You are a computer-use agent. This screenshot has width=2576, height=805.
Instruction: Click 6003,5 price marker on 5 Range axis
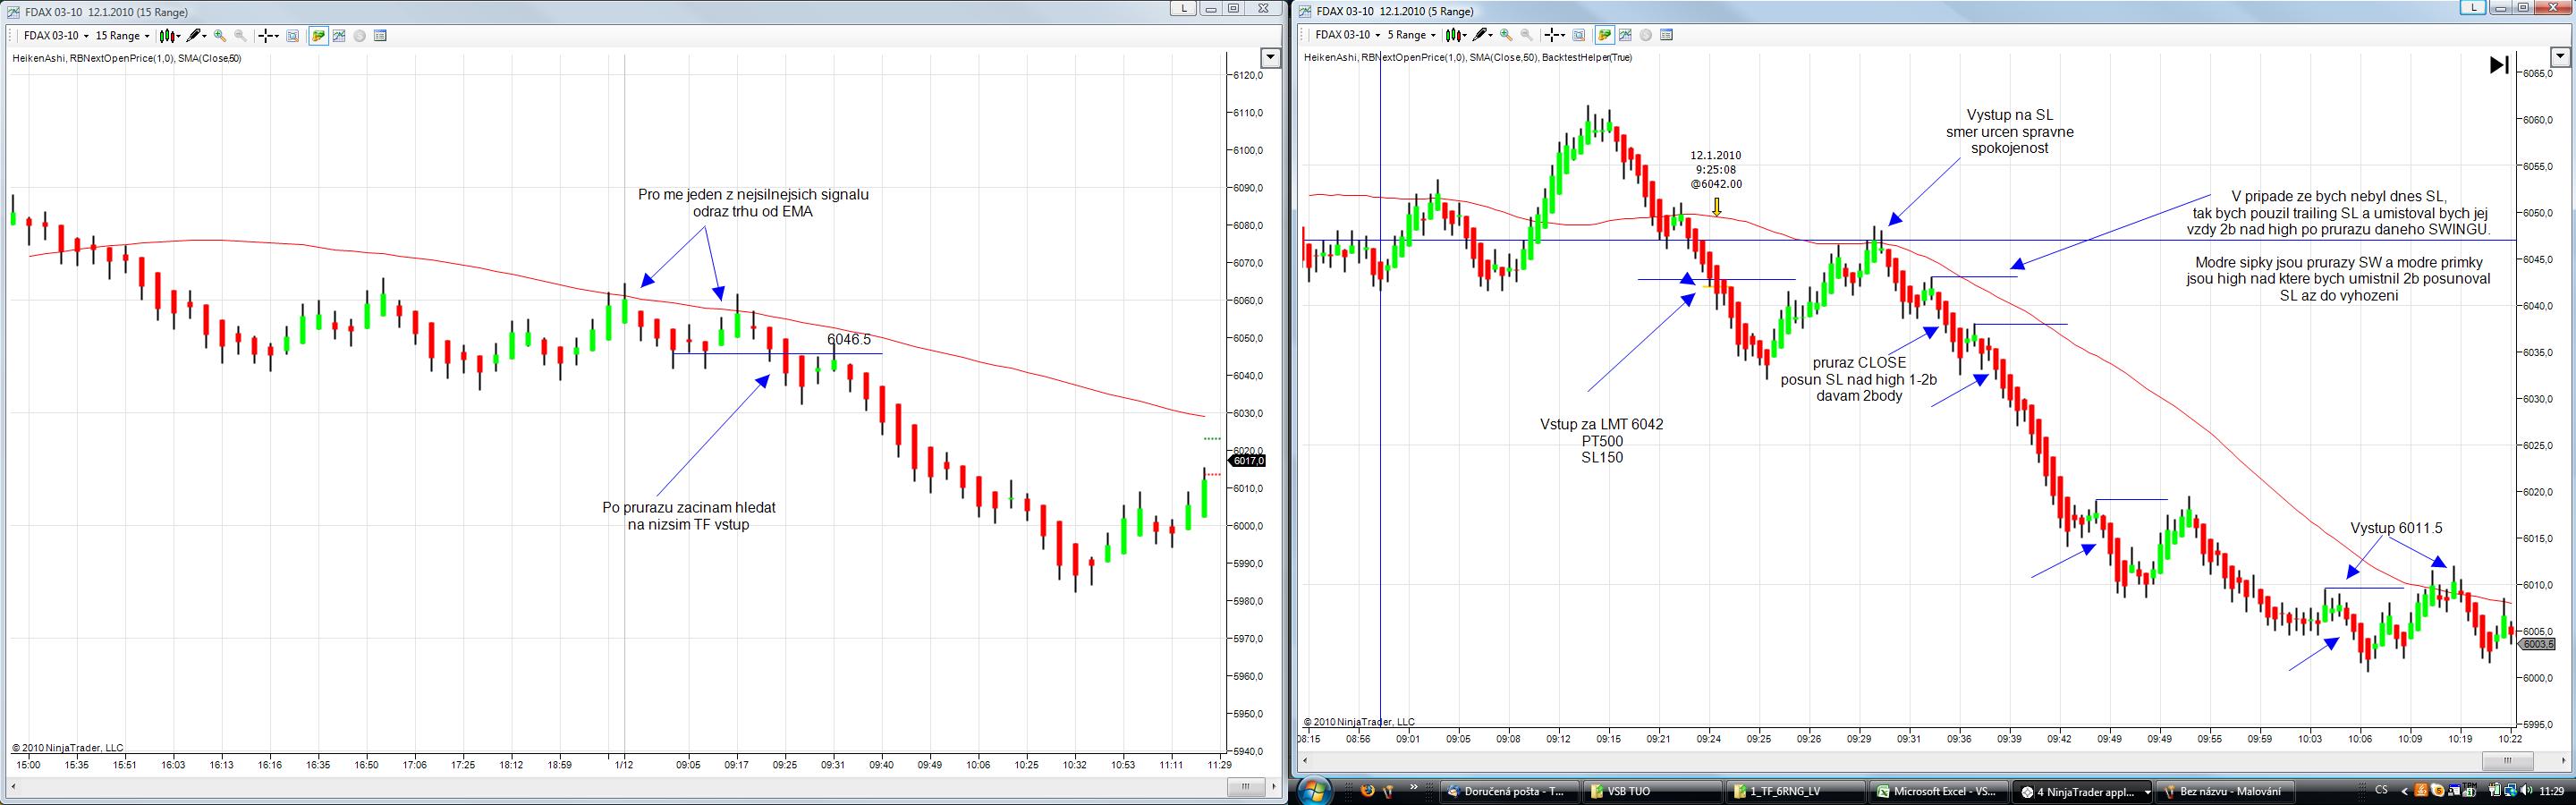2538,644
